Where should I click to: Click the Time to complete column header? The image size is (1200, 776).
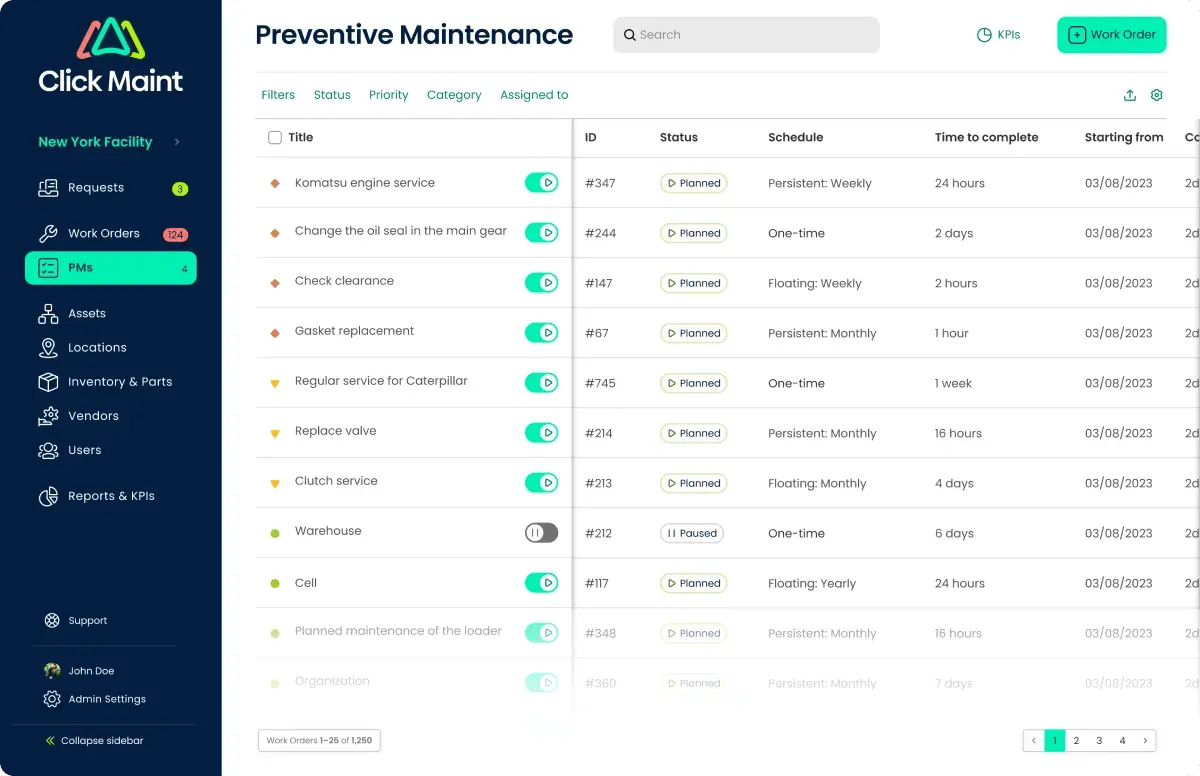[987, 138]
